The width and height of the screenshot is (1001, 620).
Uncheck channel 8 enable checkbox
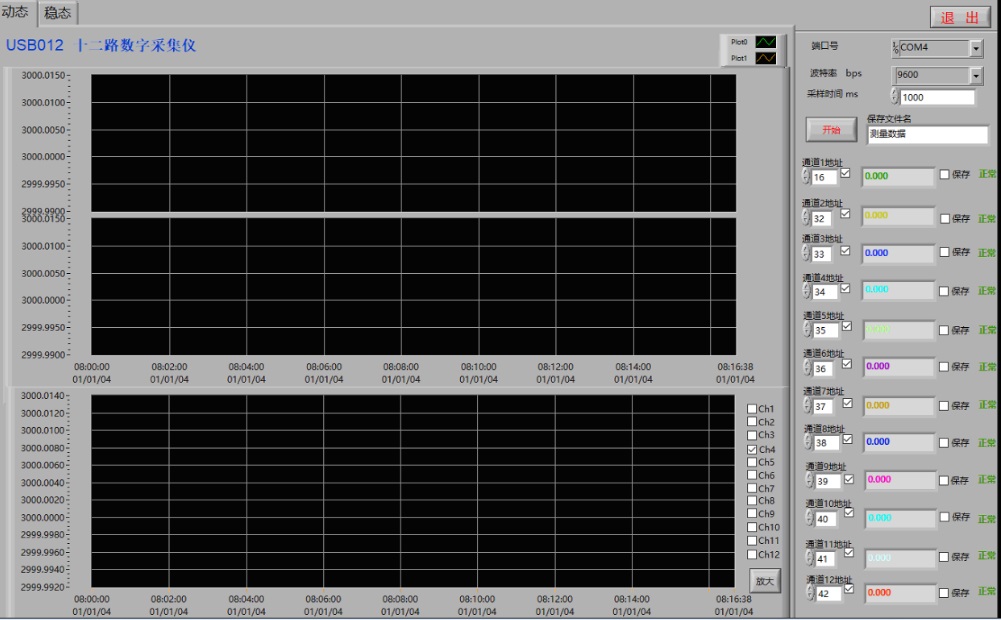pyautogui.click(x=848, y=439)
